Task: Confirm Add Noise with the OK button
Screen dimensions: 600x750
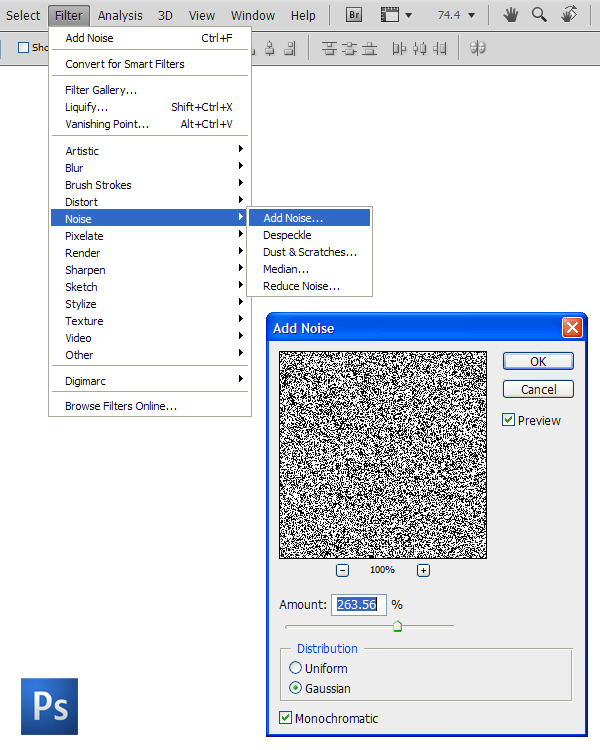Action: pyautogui.click(x=538, y=361)
